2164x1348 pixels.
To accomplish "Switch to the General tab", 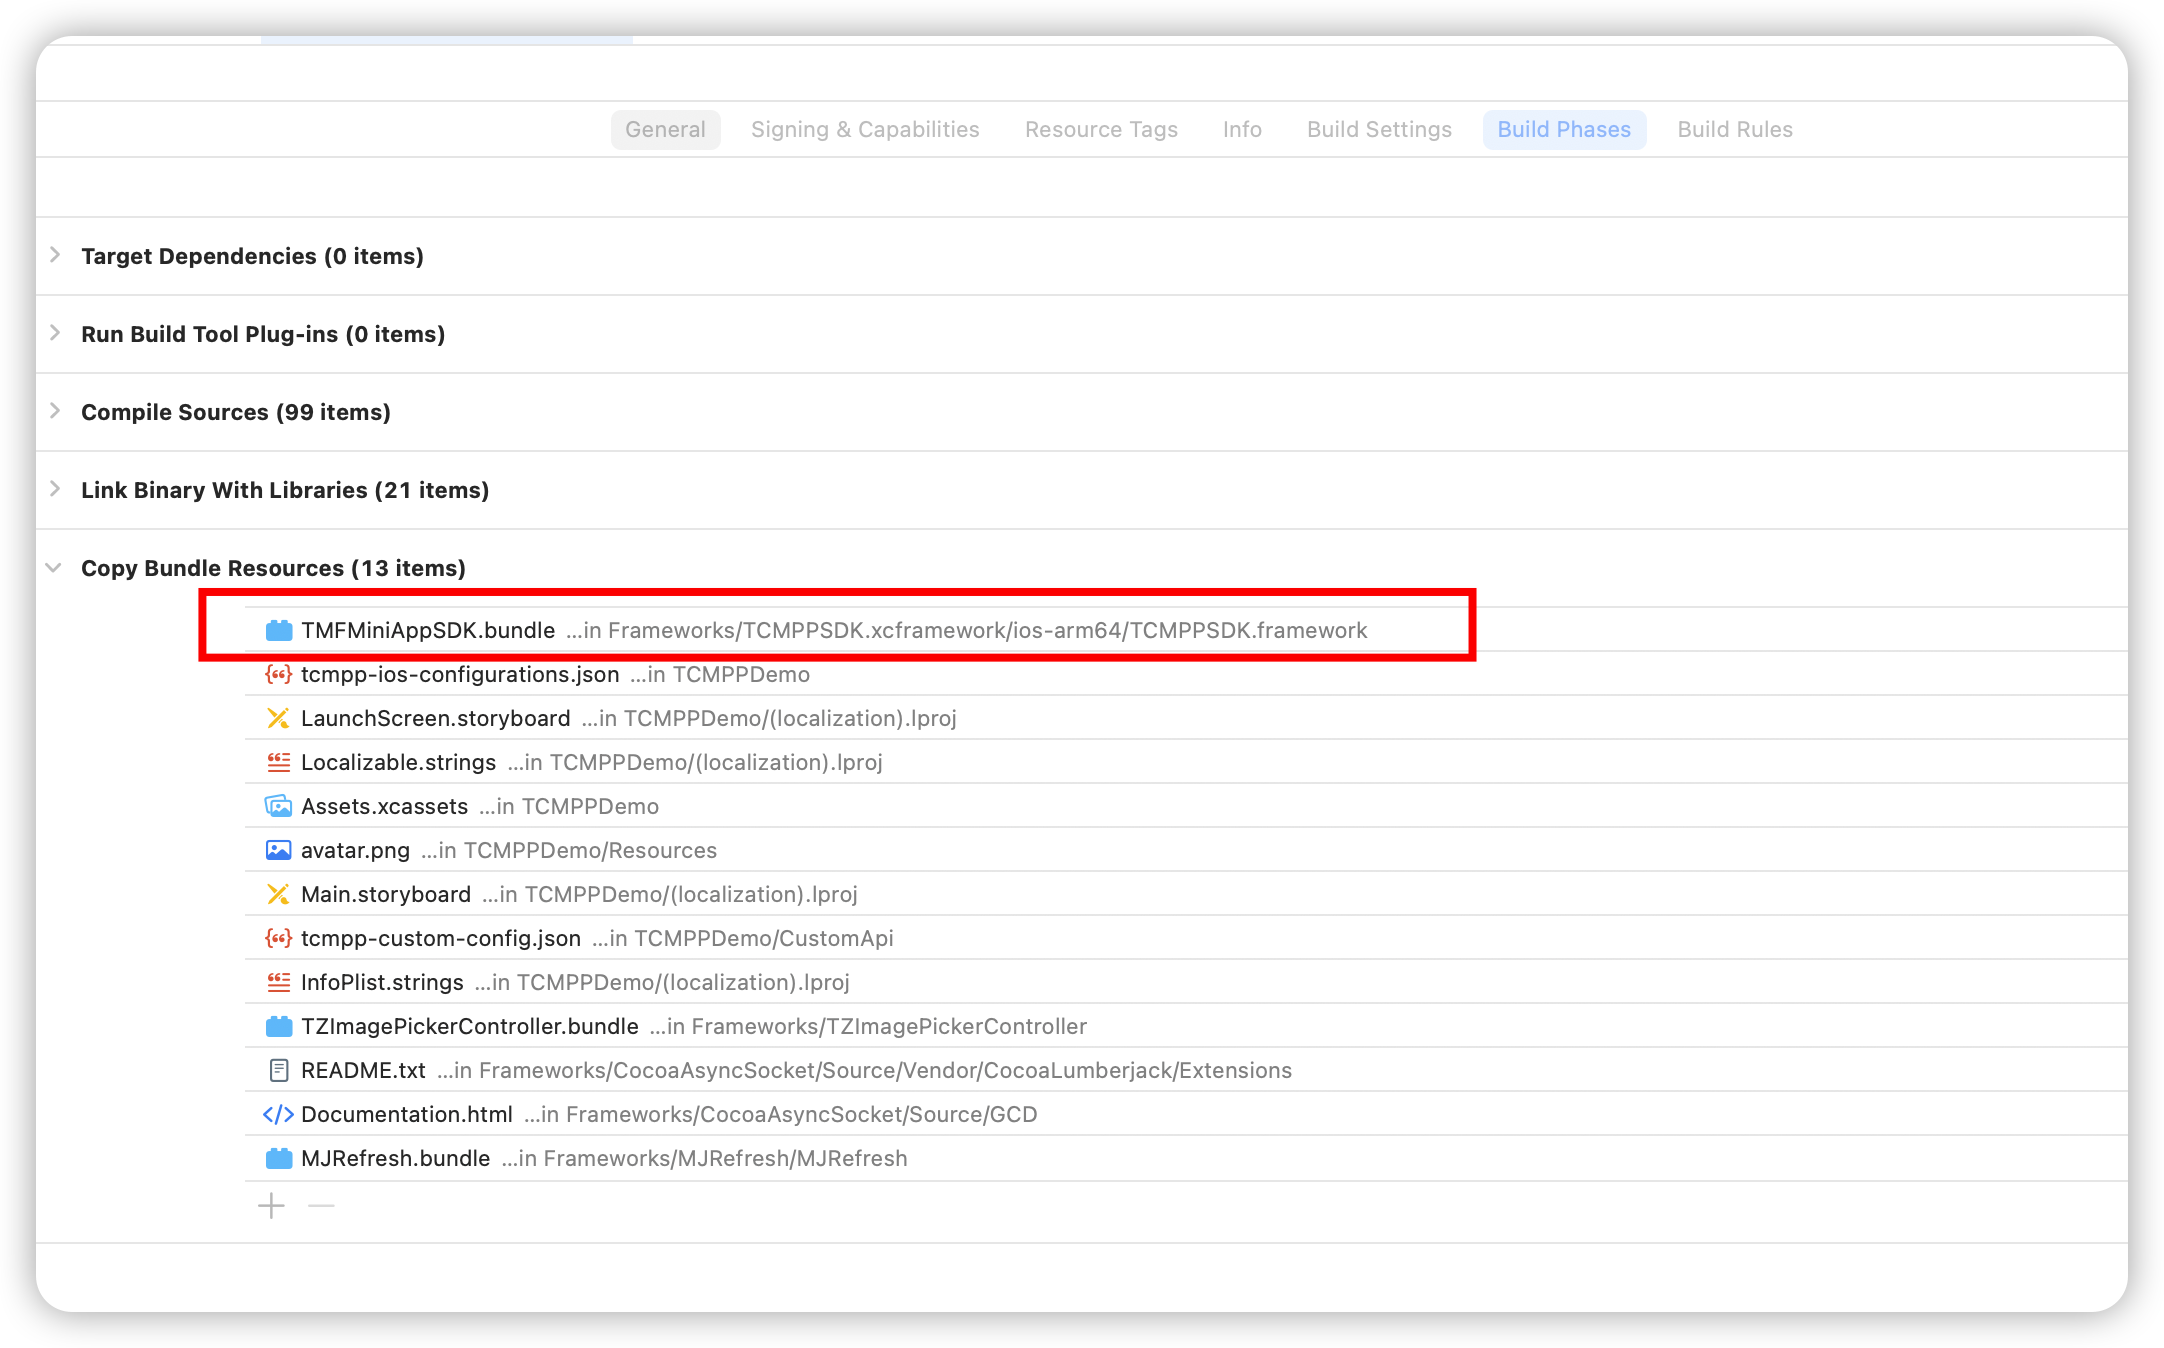I will pyautogui.click(x=665, y=130).
